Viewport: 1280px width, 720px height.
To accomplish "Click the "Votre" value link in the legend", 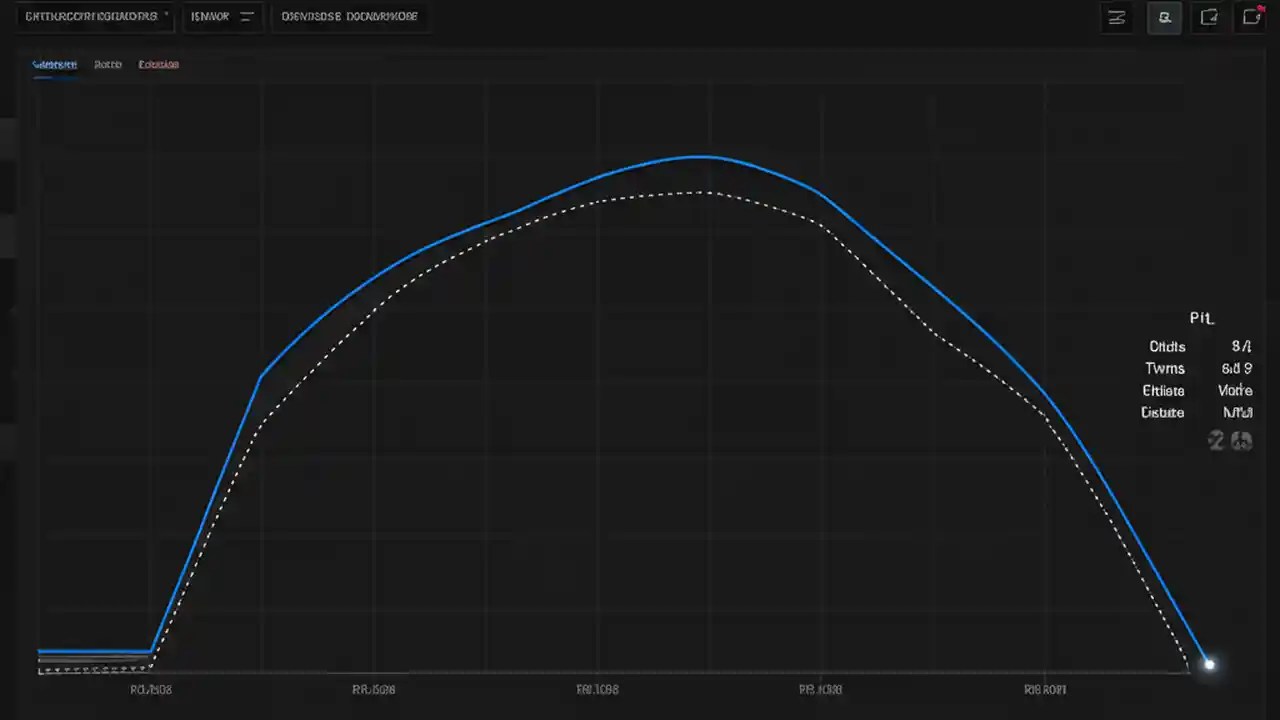I will tap(1235, 390).
